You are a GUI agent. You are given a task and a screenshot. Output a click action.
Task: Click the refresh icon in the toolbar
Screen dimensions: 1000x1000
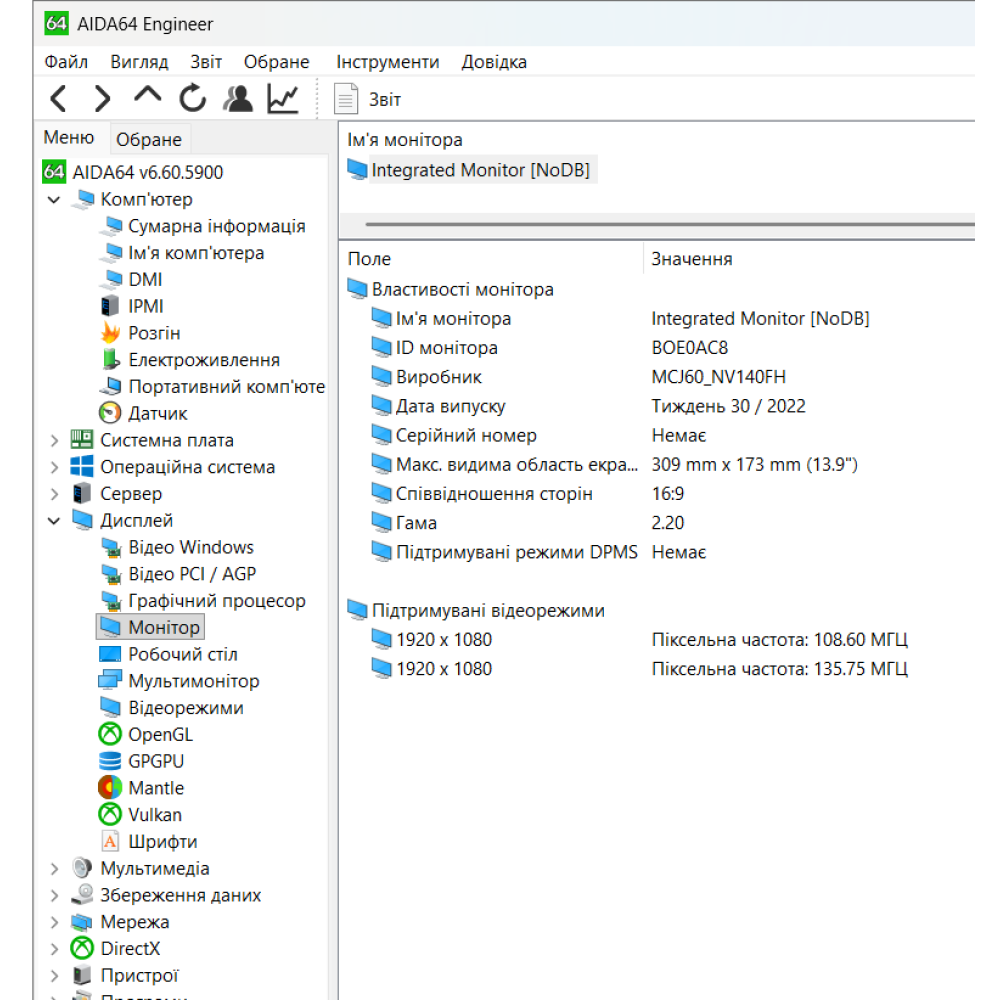coord(191,98)
